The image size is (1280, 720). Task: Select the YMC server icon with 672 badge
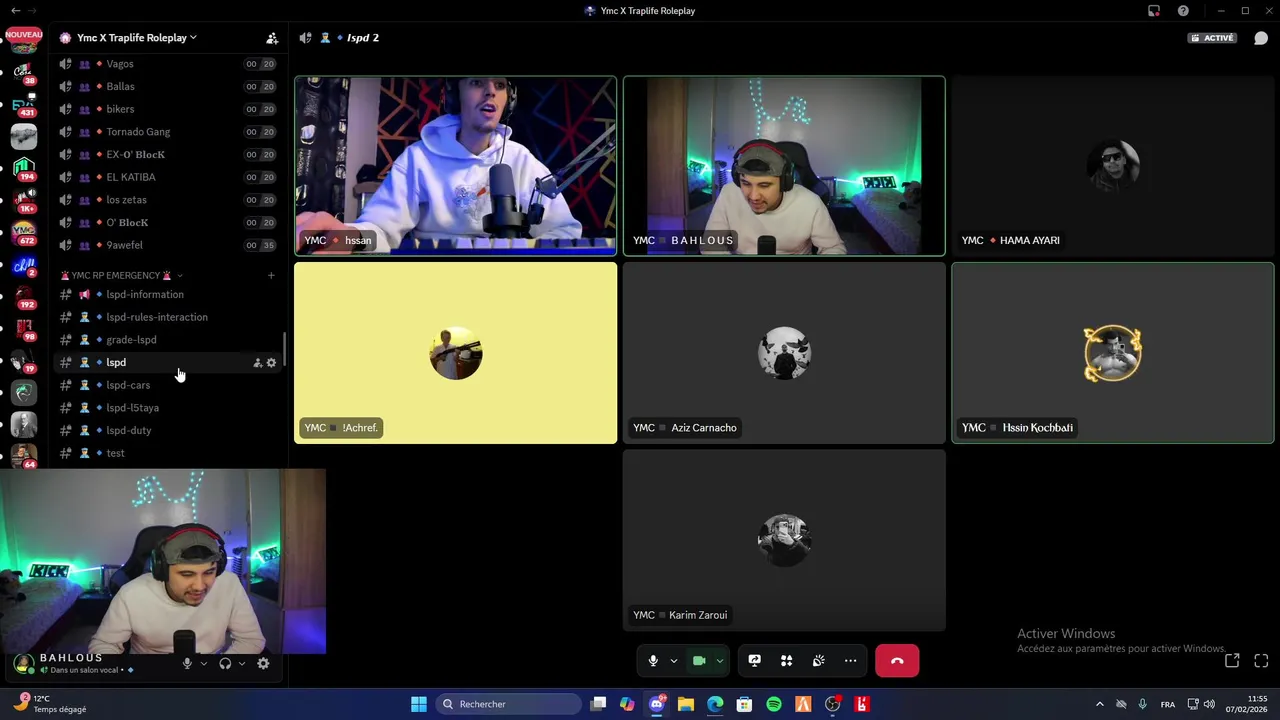click(23, 232)
